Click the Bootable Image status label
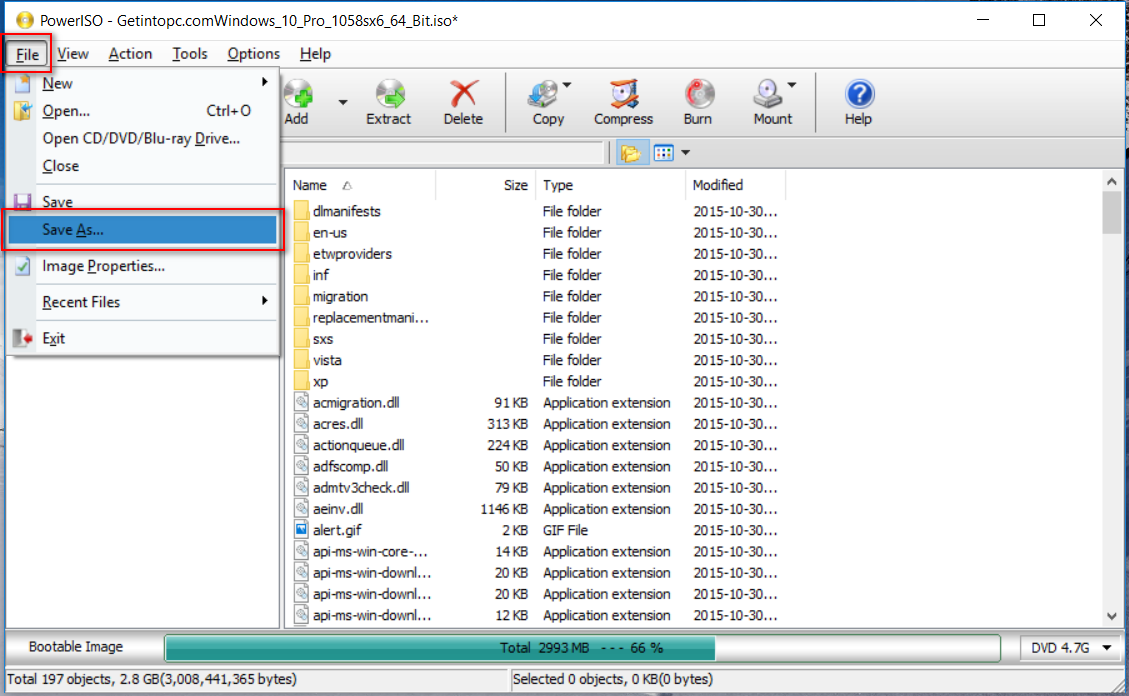This screenshot has width=1129, height=696. point(76,647)
